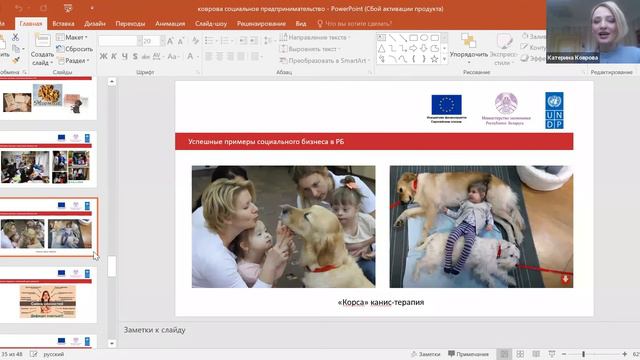
Task: Click Заметки button in status bar
Action: coord(425,354)
